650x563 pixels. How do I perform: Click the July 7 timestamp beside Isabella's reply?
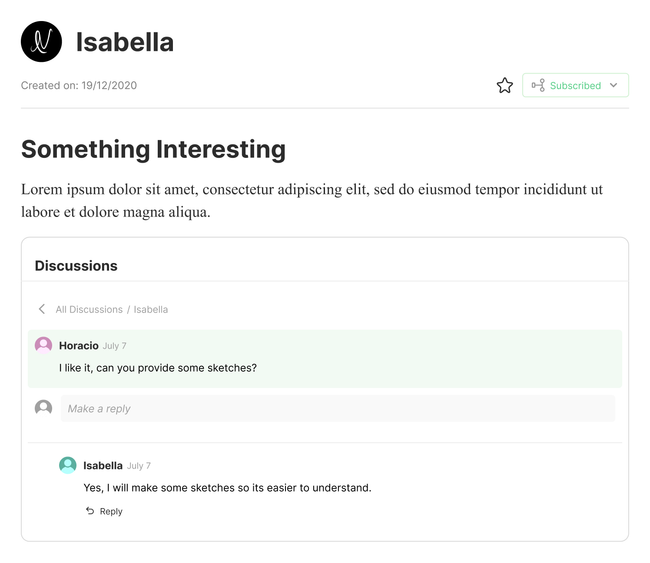point(139,466)
